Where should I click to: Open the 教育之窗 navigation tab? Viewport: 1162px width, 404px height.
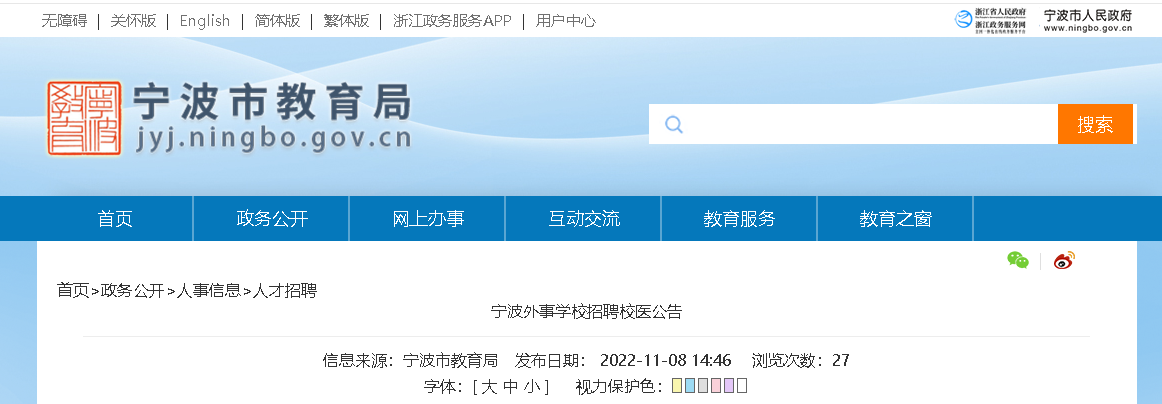pos(895,219)
